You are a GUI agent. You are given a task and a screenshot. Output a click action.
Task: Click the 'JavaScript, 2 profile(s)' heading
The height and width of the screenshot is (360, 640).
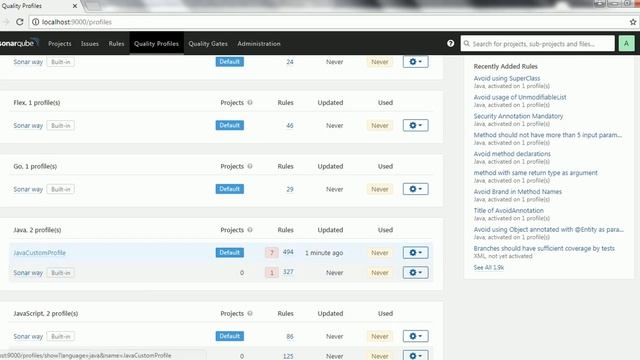[x=46, y=313]
